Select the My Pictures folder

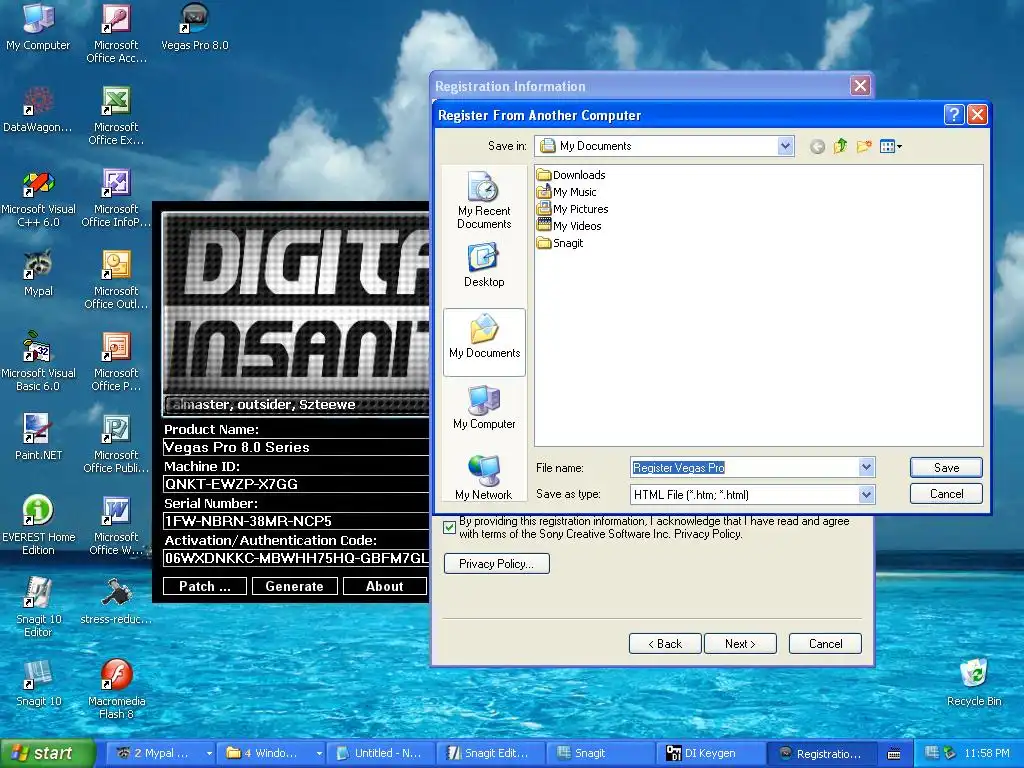pos(572,209)
